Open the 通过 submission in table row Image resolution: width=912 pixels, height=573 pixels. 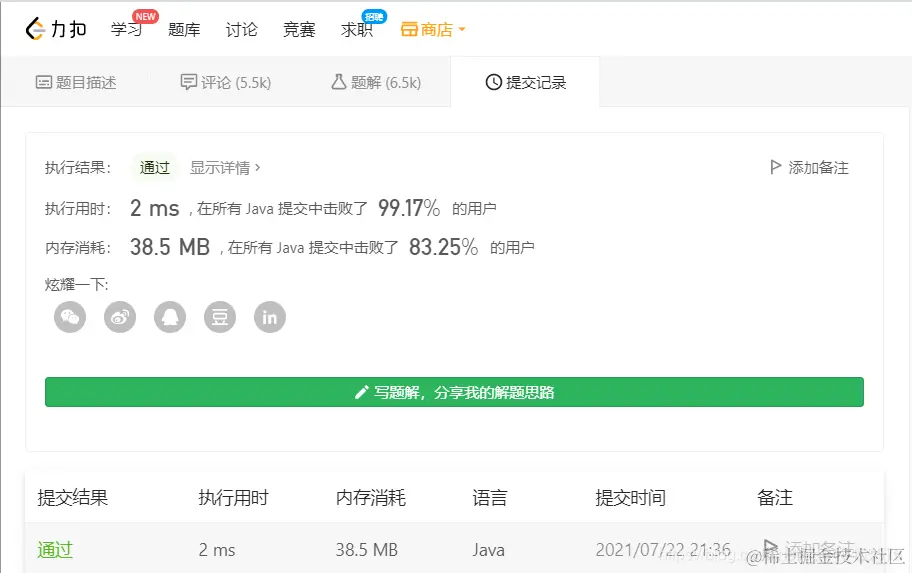[55, 550]
